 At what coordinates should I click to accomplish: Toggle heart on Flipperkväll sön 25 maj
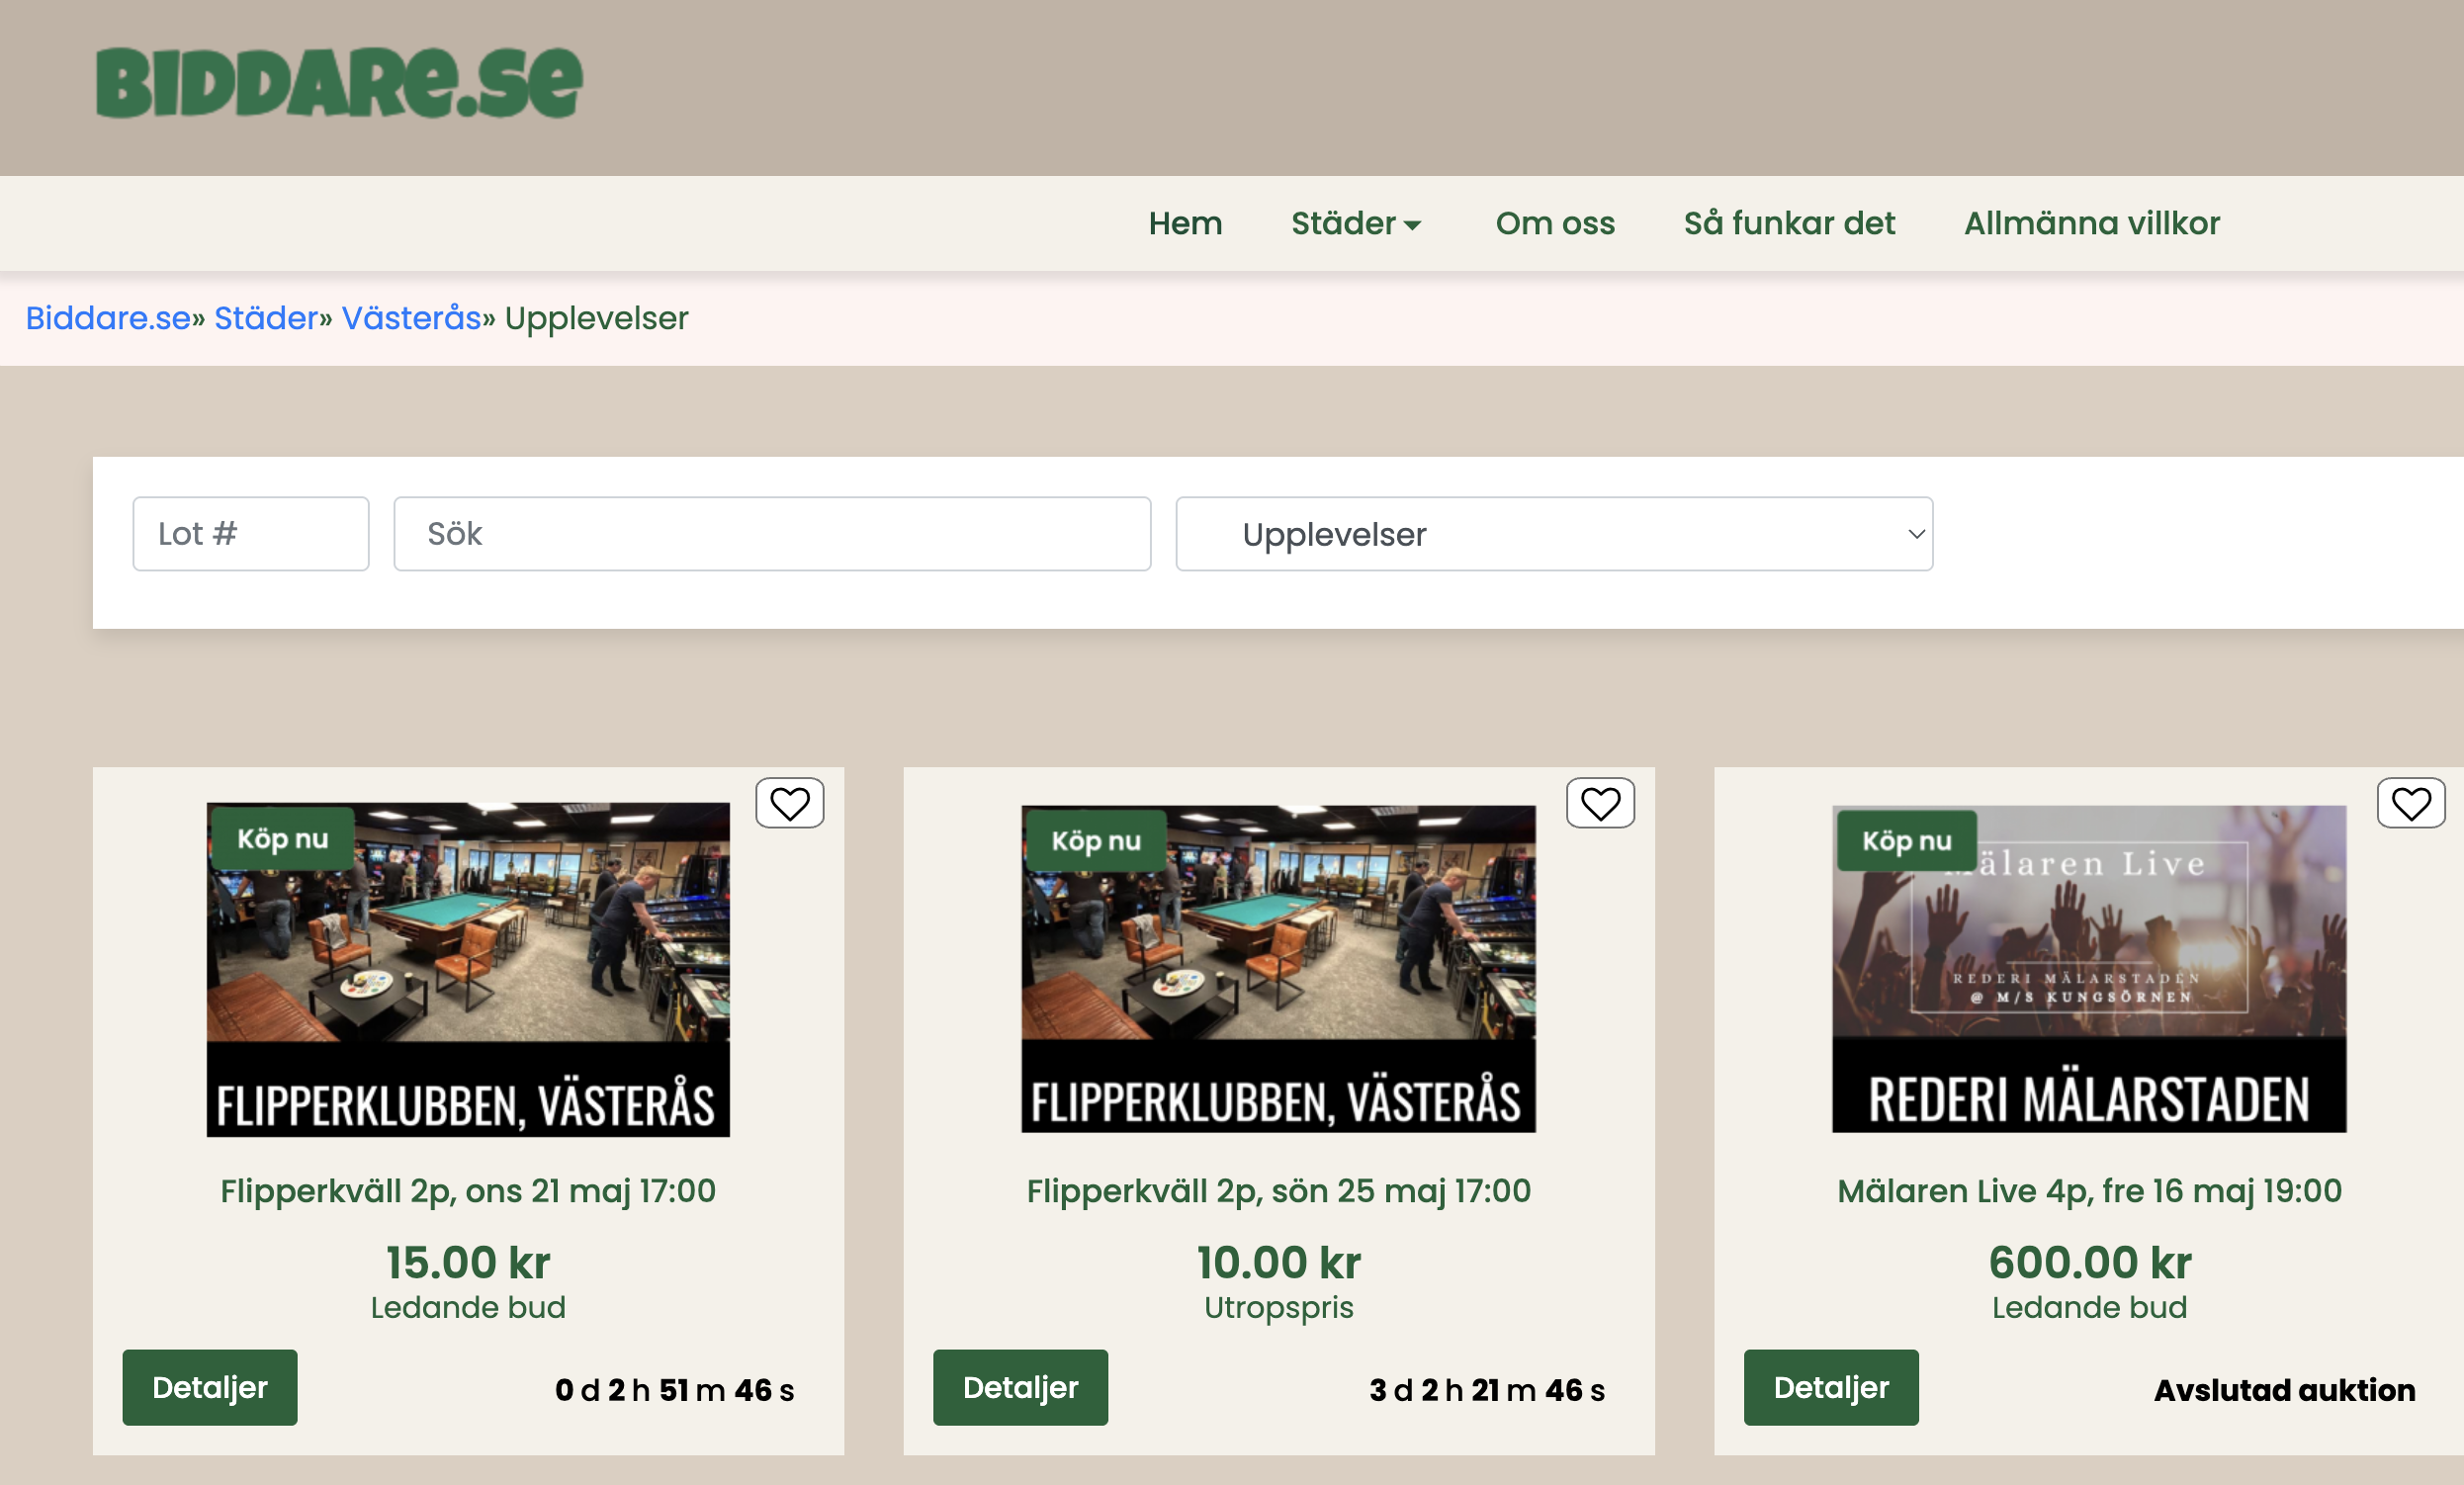click(1600, 803)
